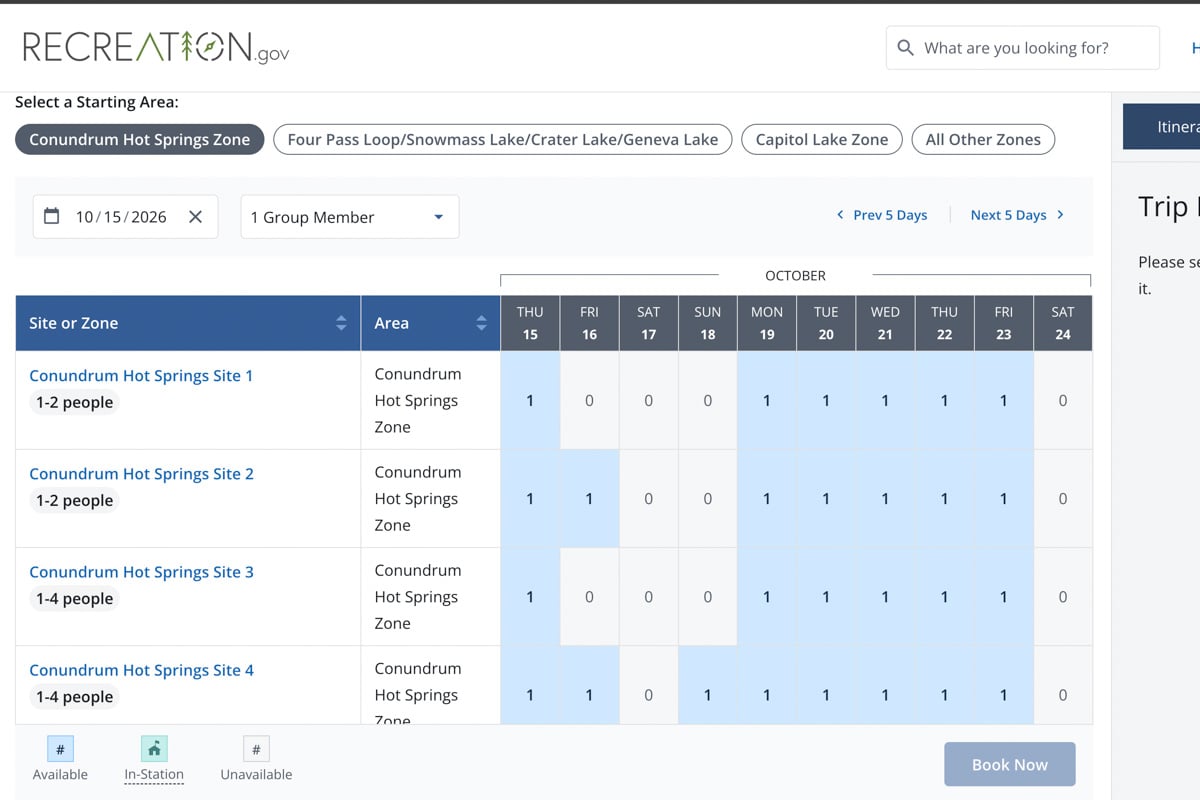Click the Recreation.gov logo
Viewport: 1200px width, 800px height.
[156, 48]
